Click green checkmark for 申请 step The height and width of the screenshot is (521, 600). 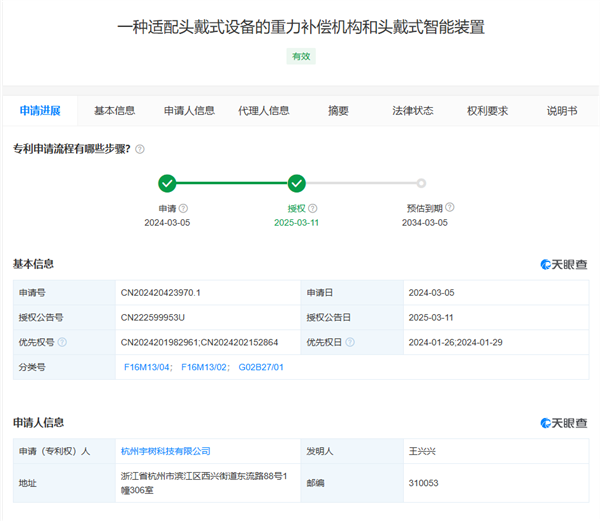click(x=167, y=184)
